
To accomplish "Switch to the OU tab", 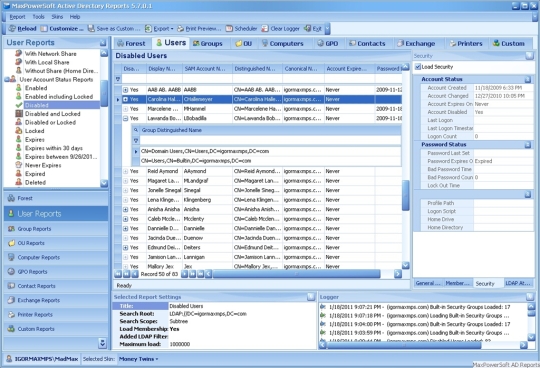I will [244, 43].
